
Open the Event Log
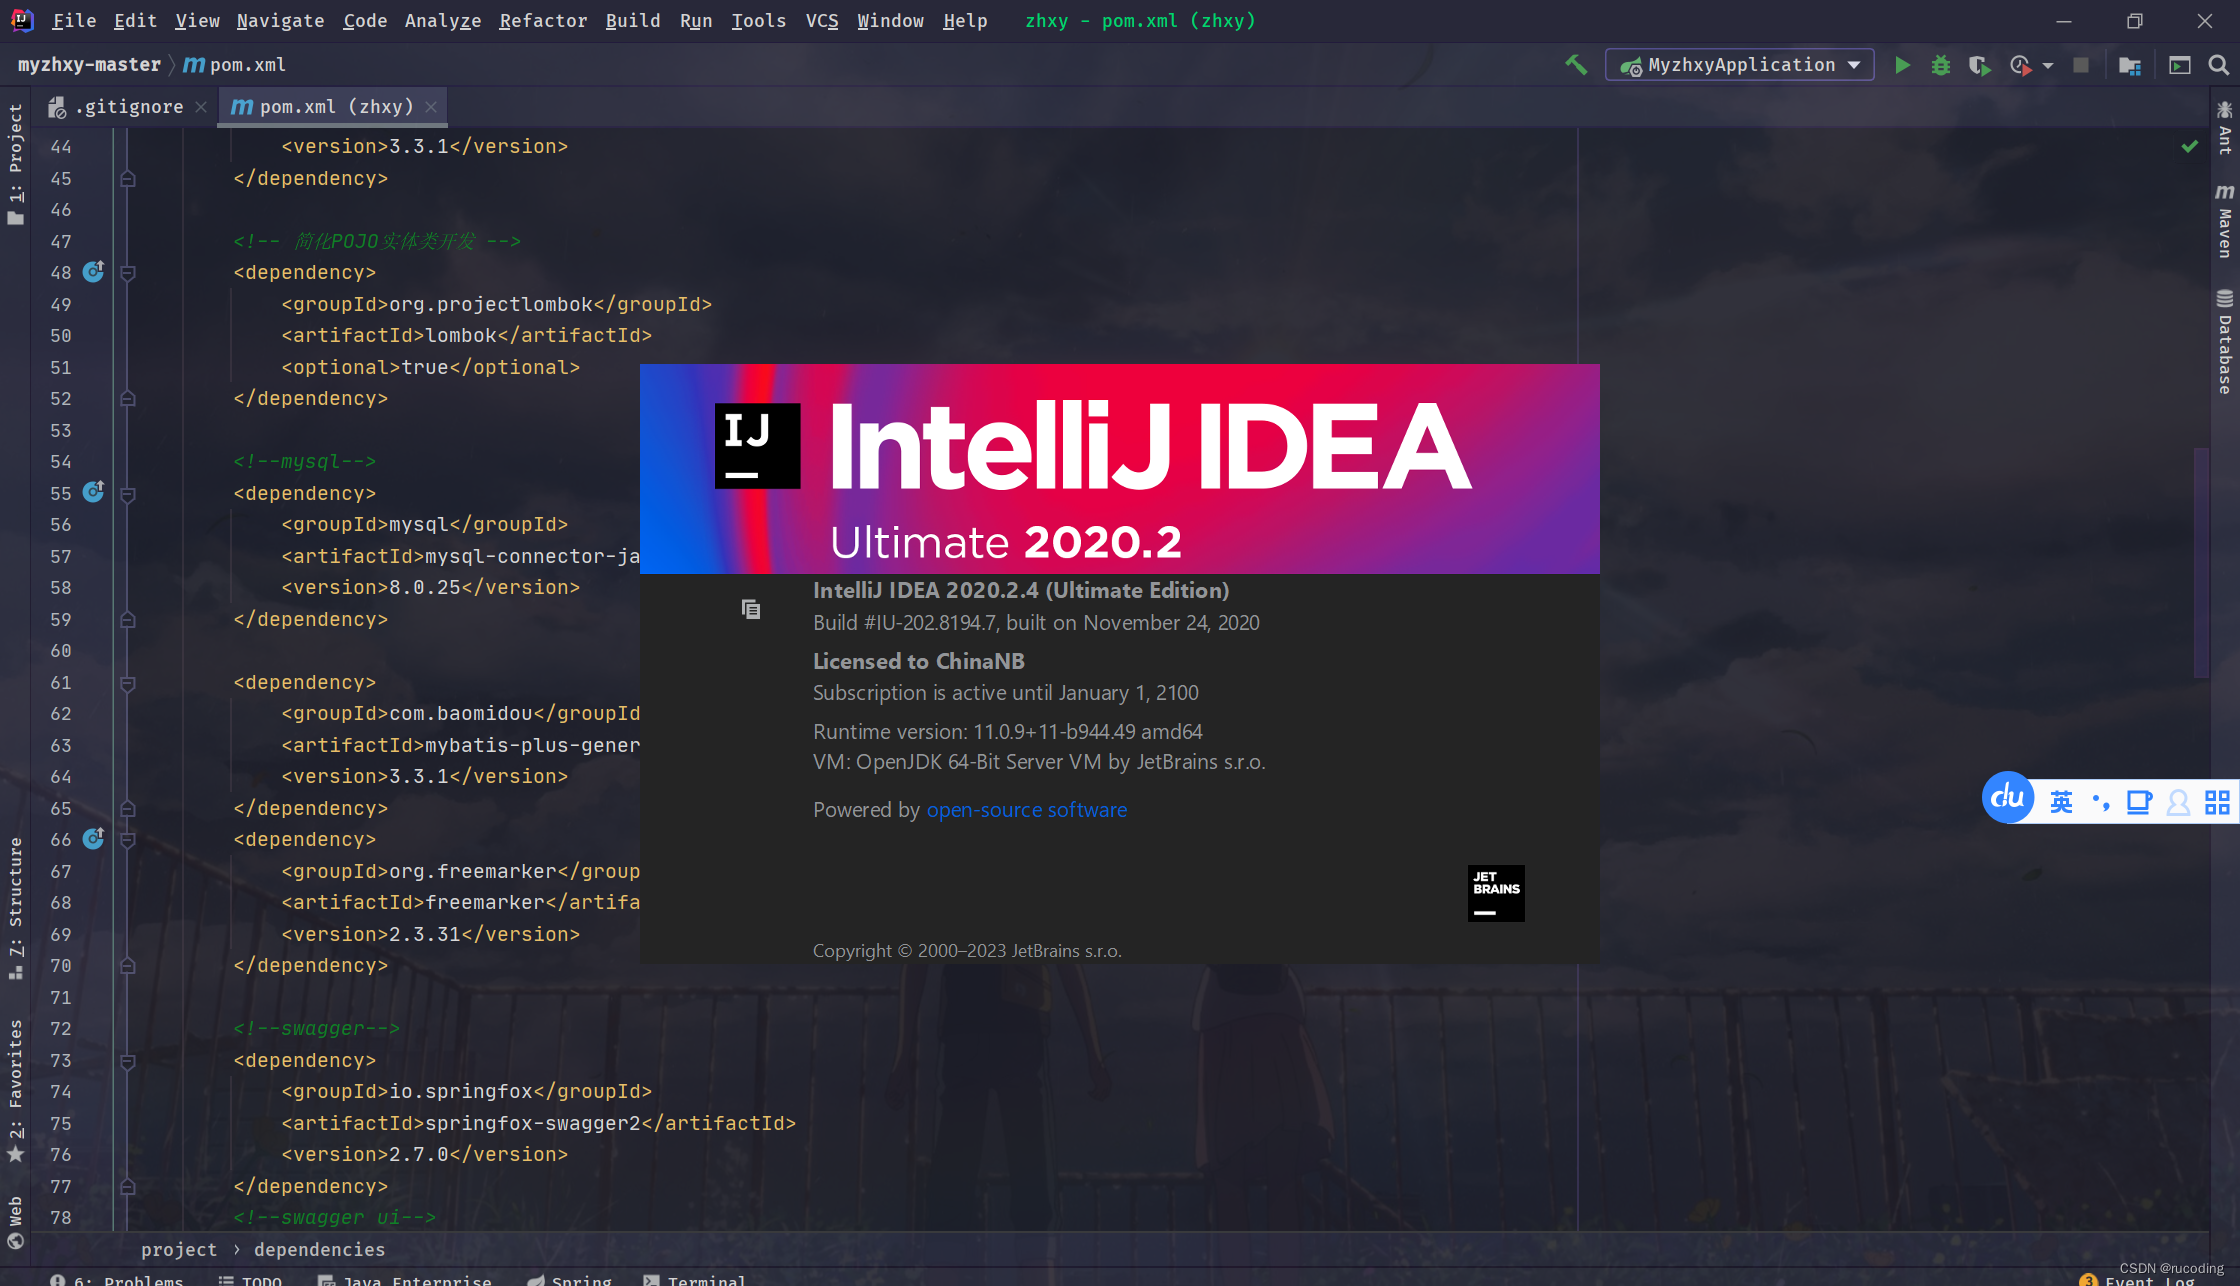tap(2136, 1279)
